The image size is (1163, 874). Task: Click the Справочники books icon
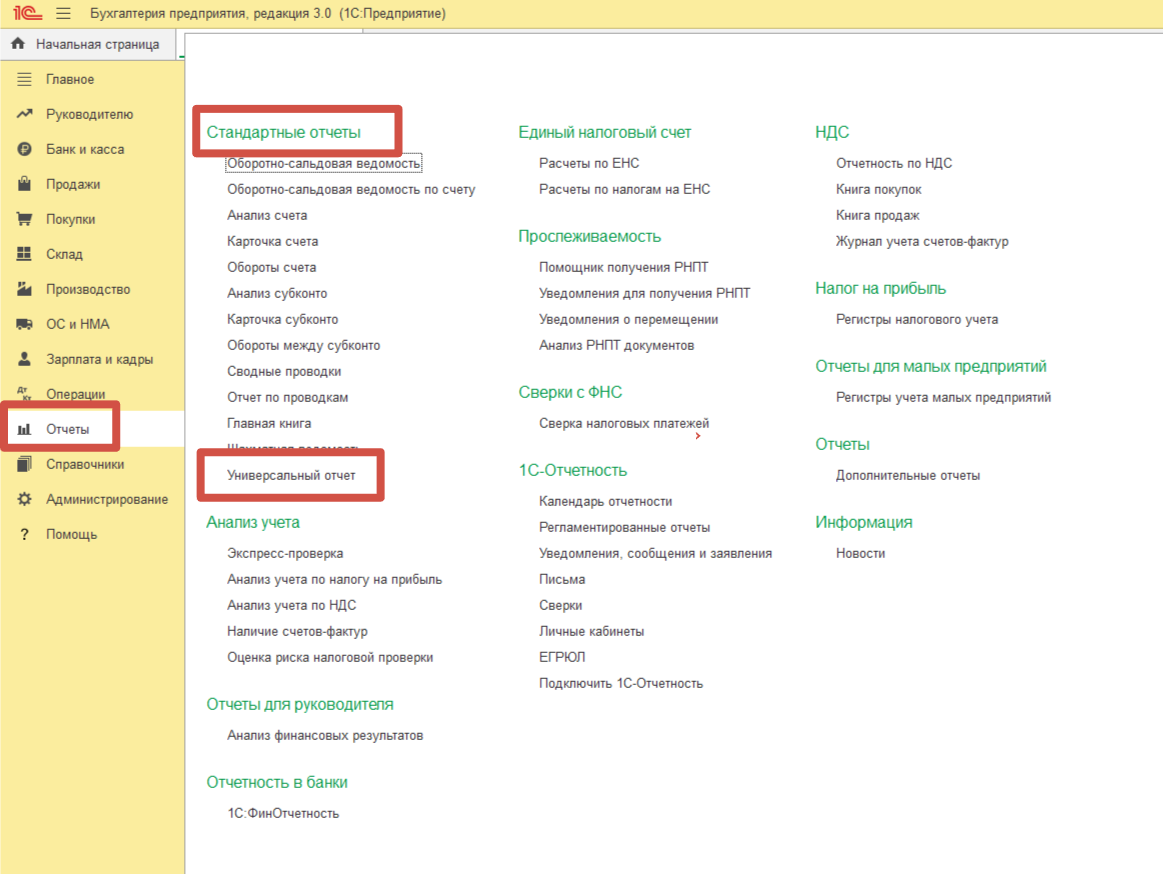click(x=24, y=464)
